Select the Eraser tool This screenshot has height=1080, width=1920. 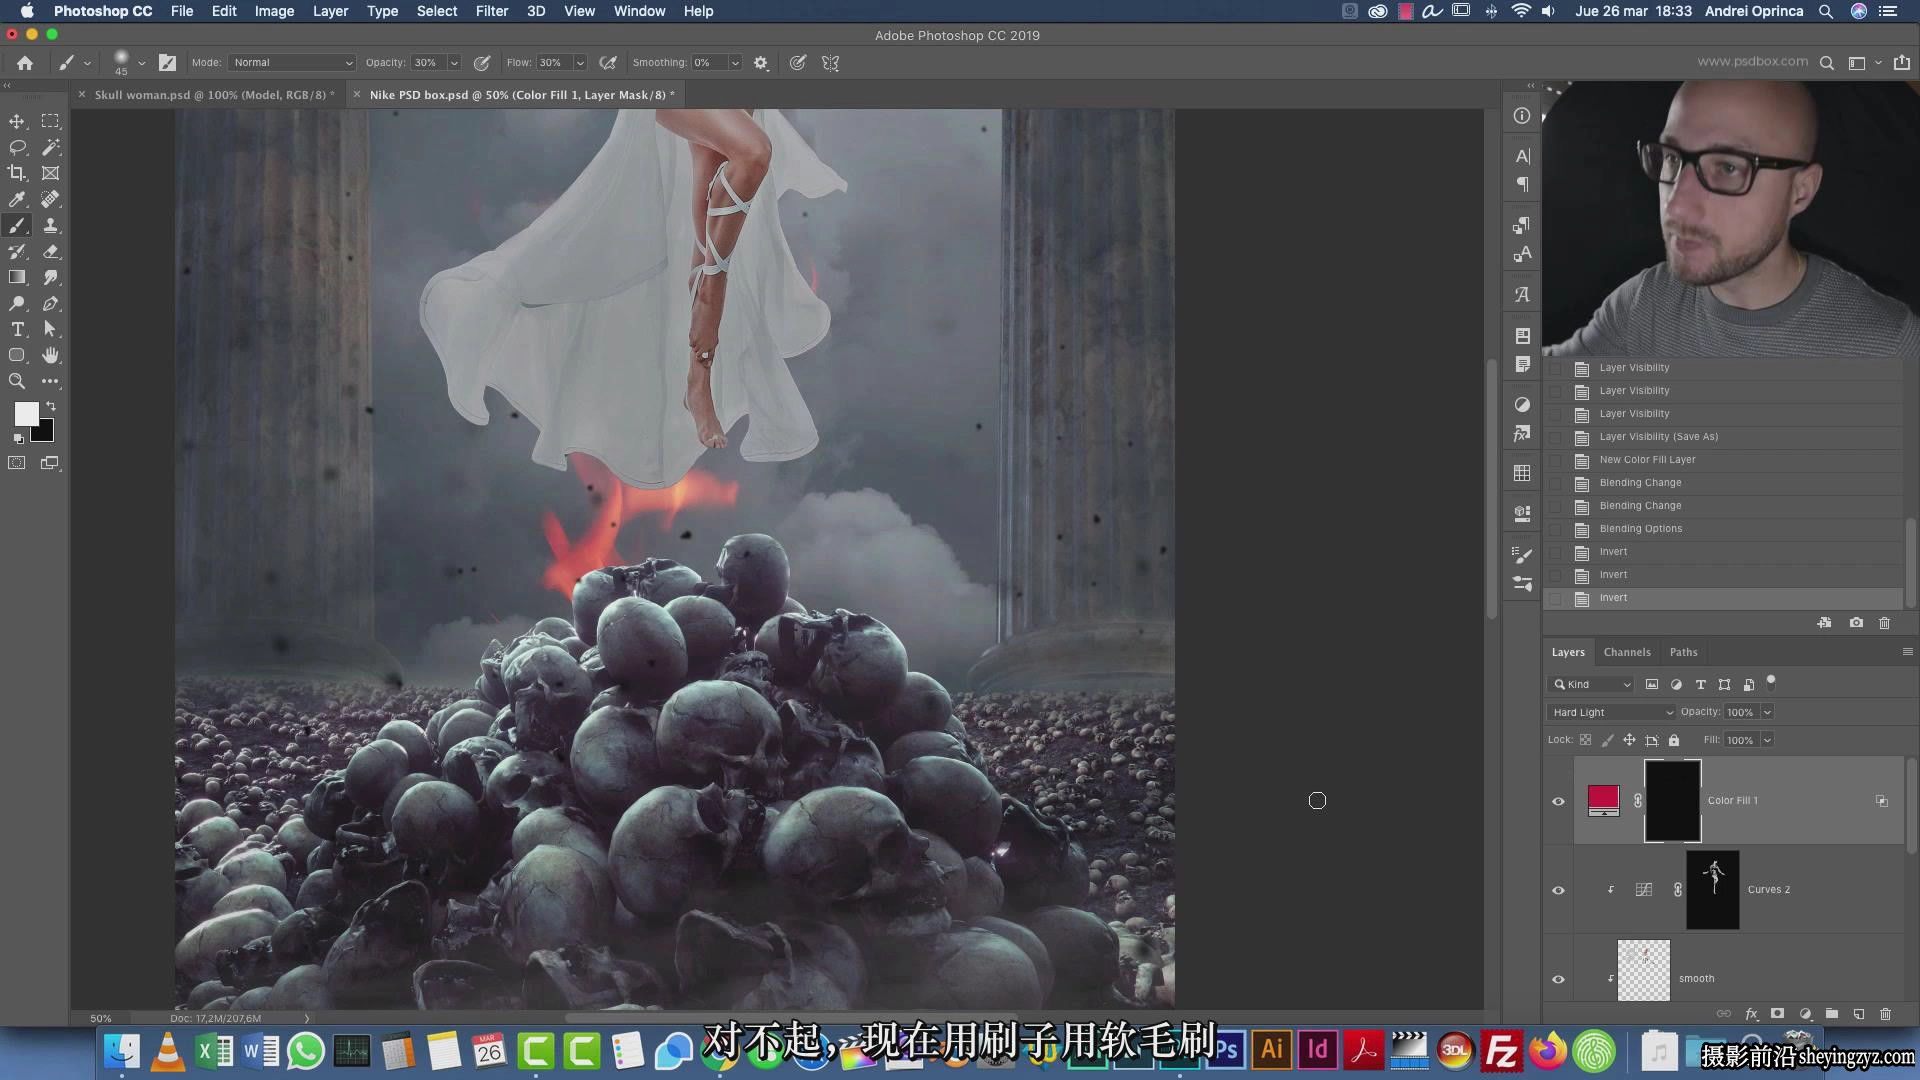coord(50,251)
